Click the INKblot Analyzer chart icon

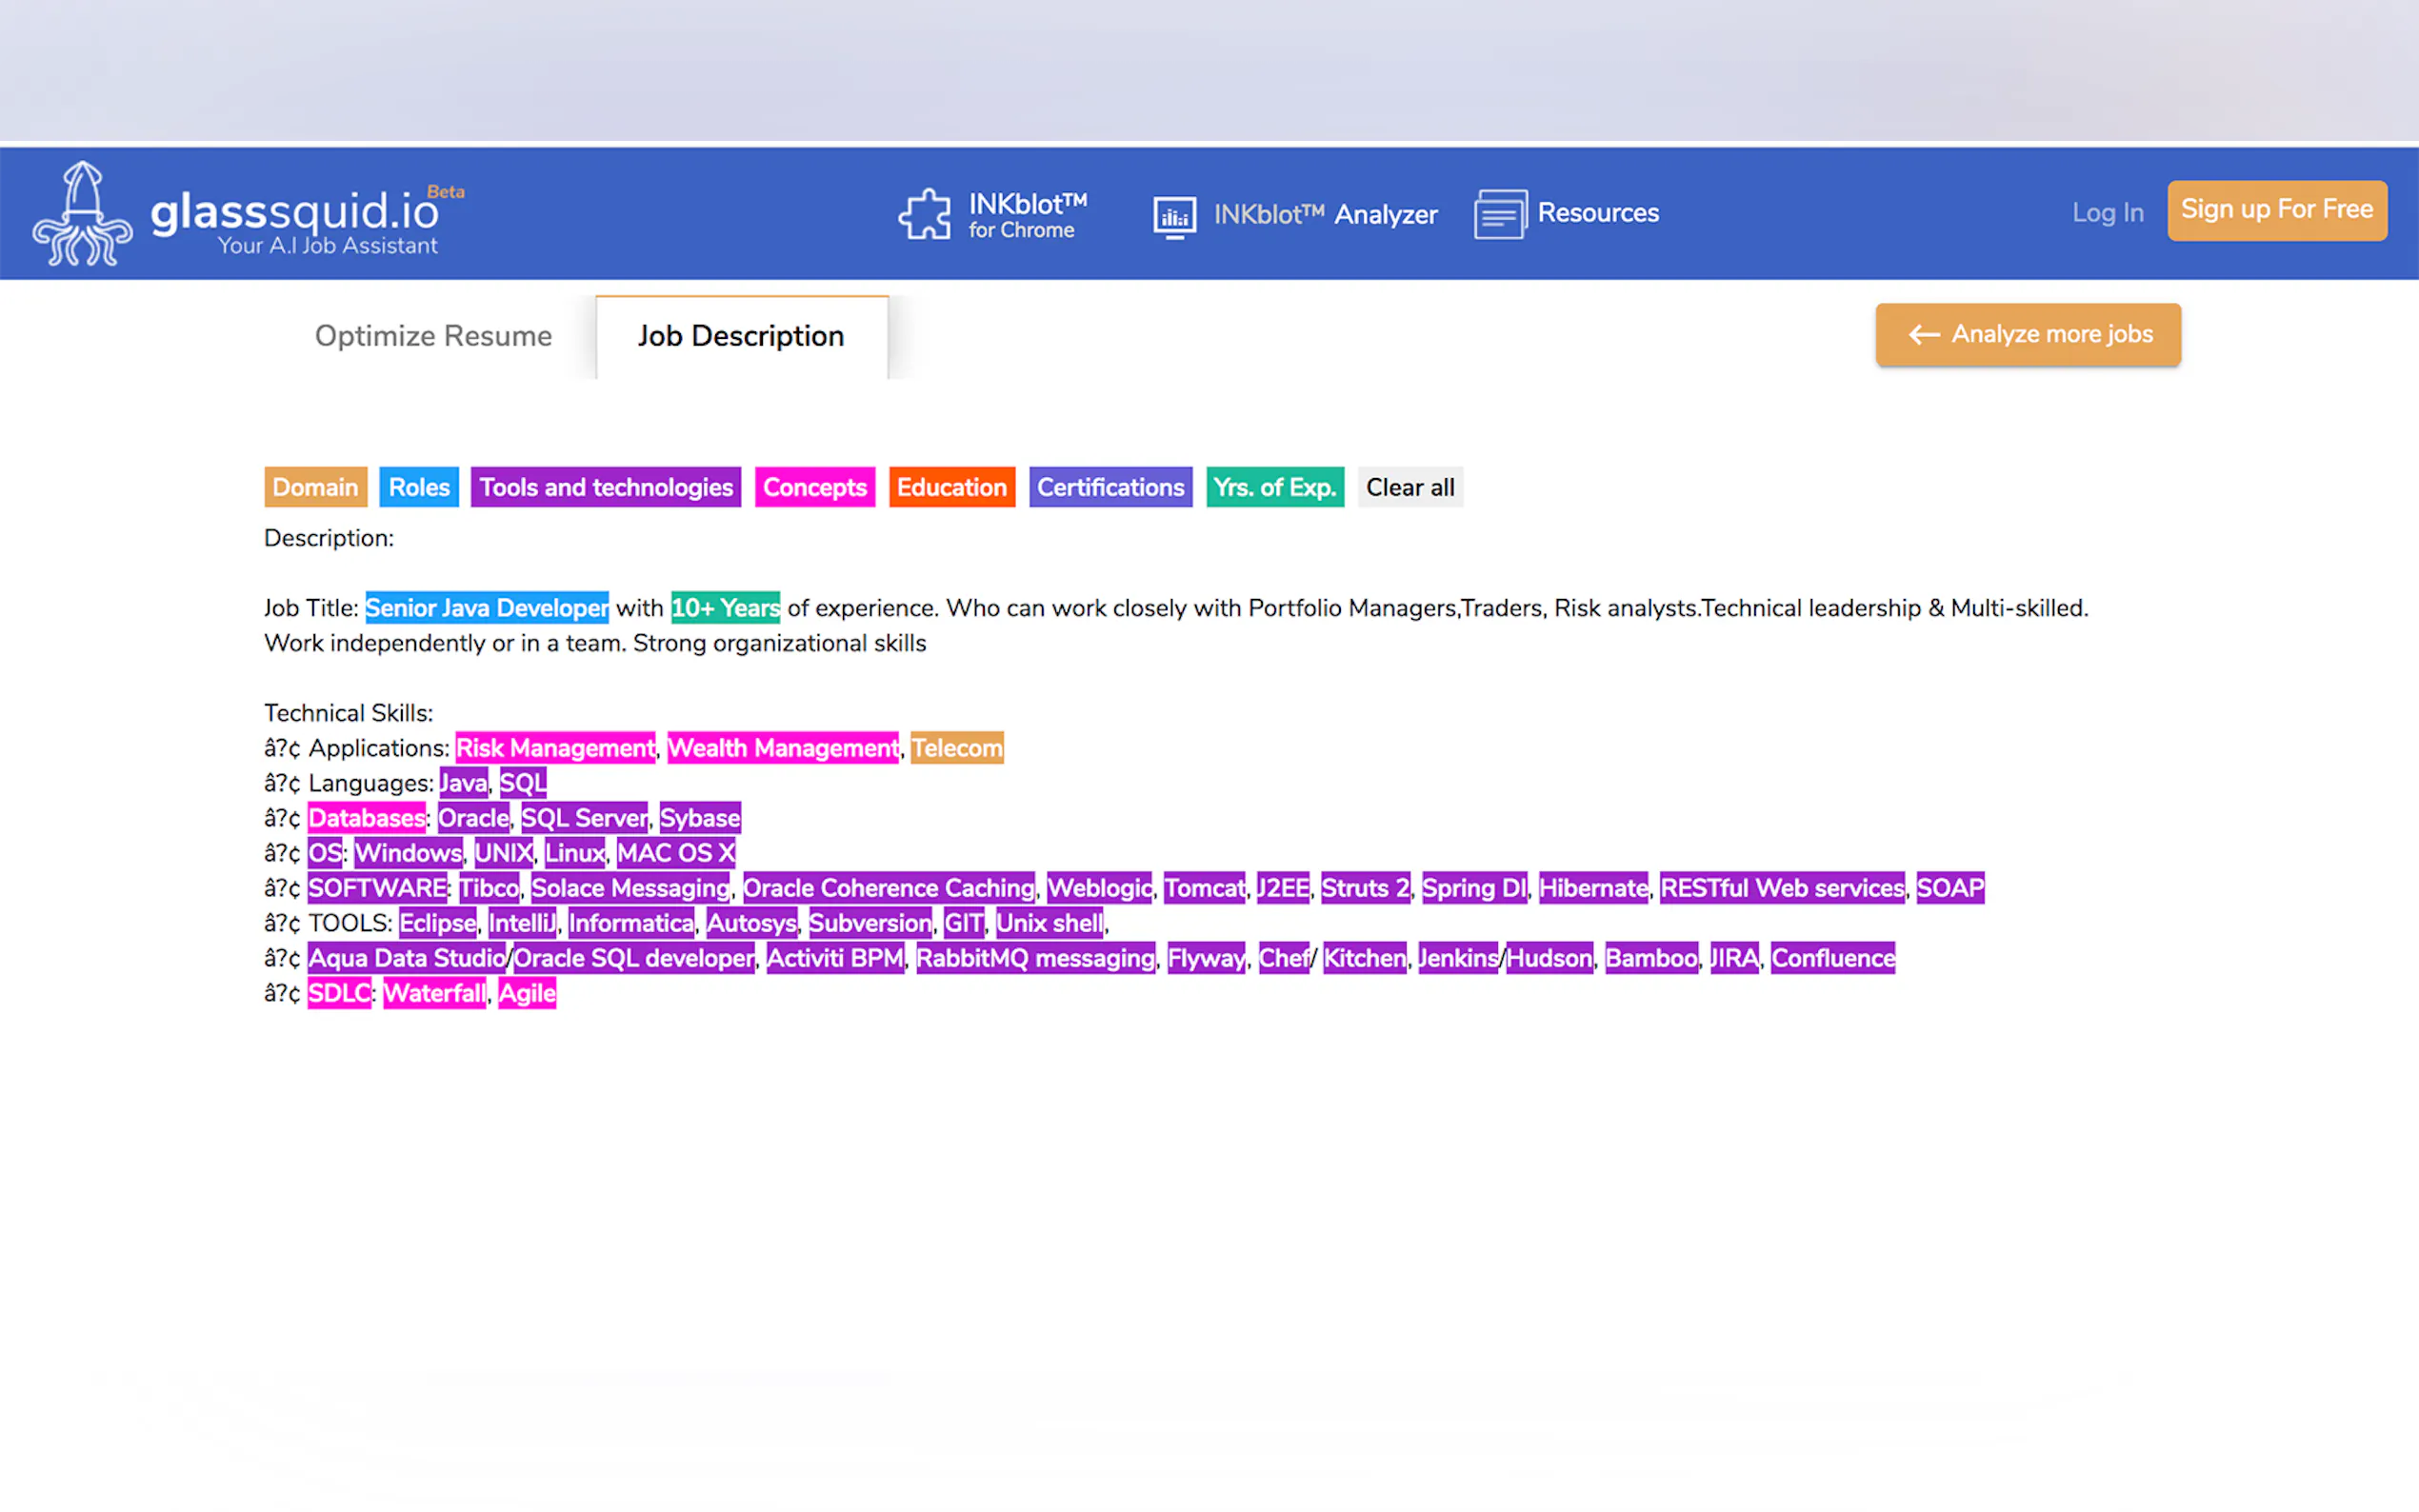1174,215
